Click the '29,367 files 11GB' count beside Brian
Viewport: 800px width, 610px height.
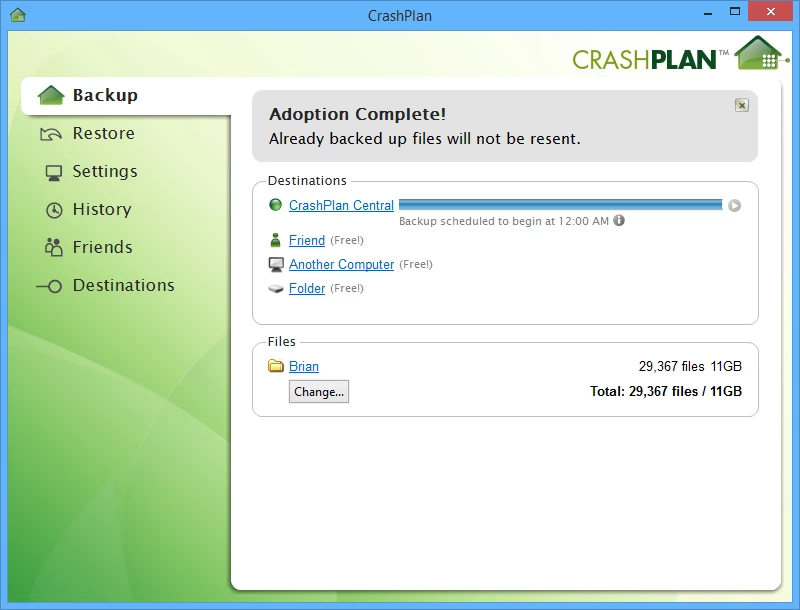(690, 366)
